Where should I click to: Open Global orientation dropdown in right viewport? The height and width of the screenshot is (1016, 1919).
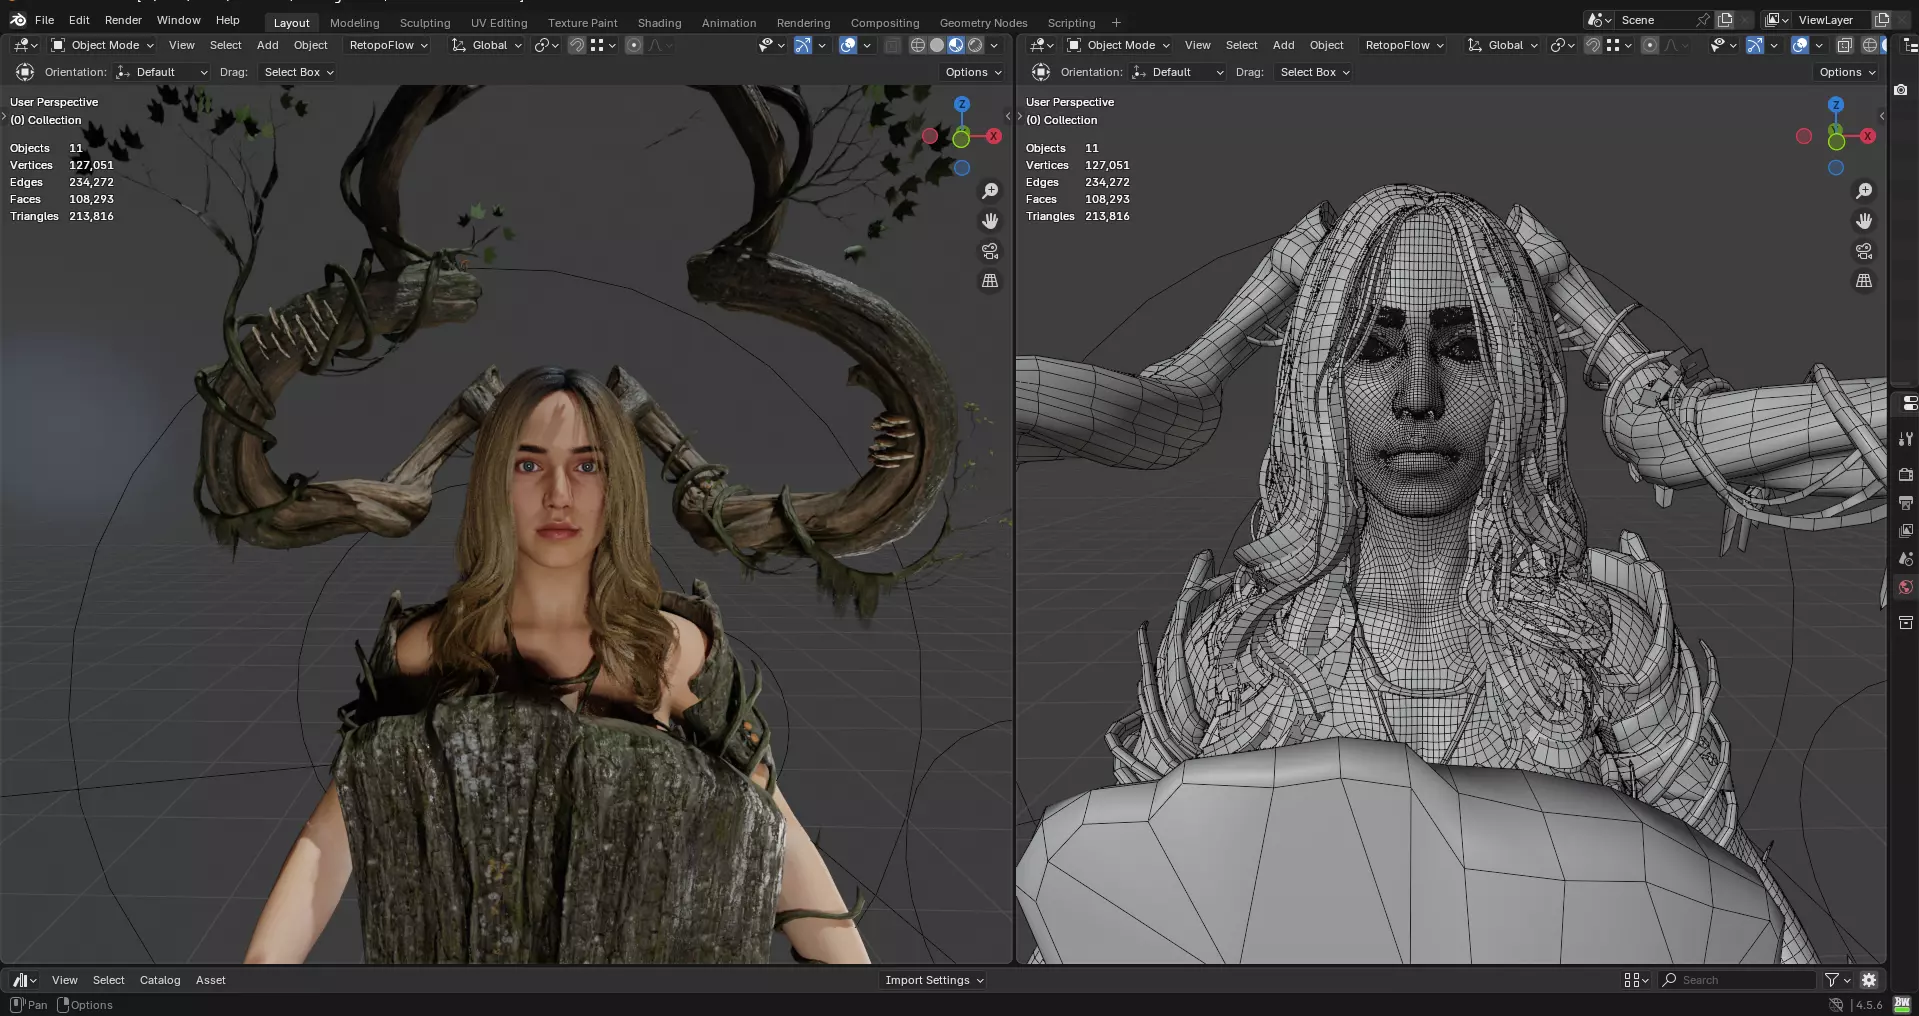click(1503, 45)
